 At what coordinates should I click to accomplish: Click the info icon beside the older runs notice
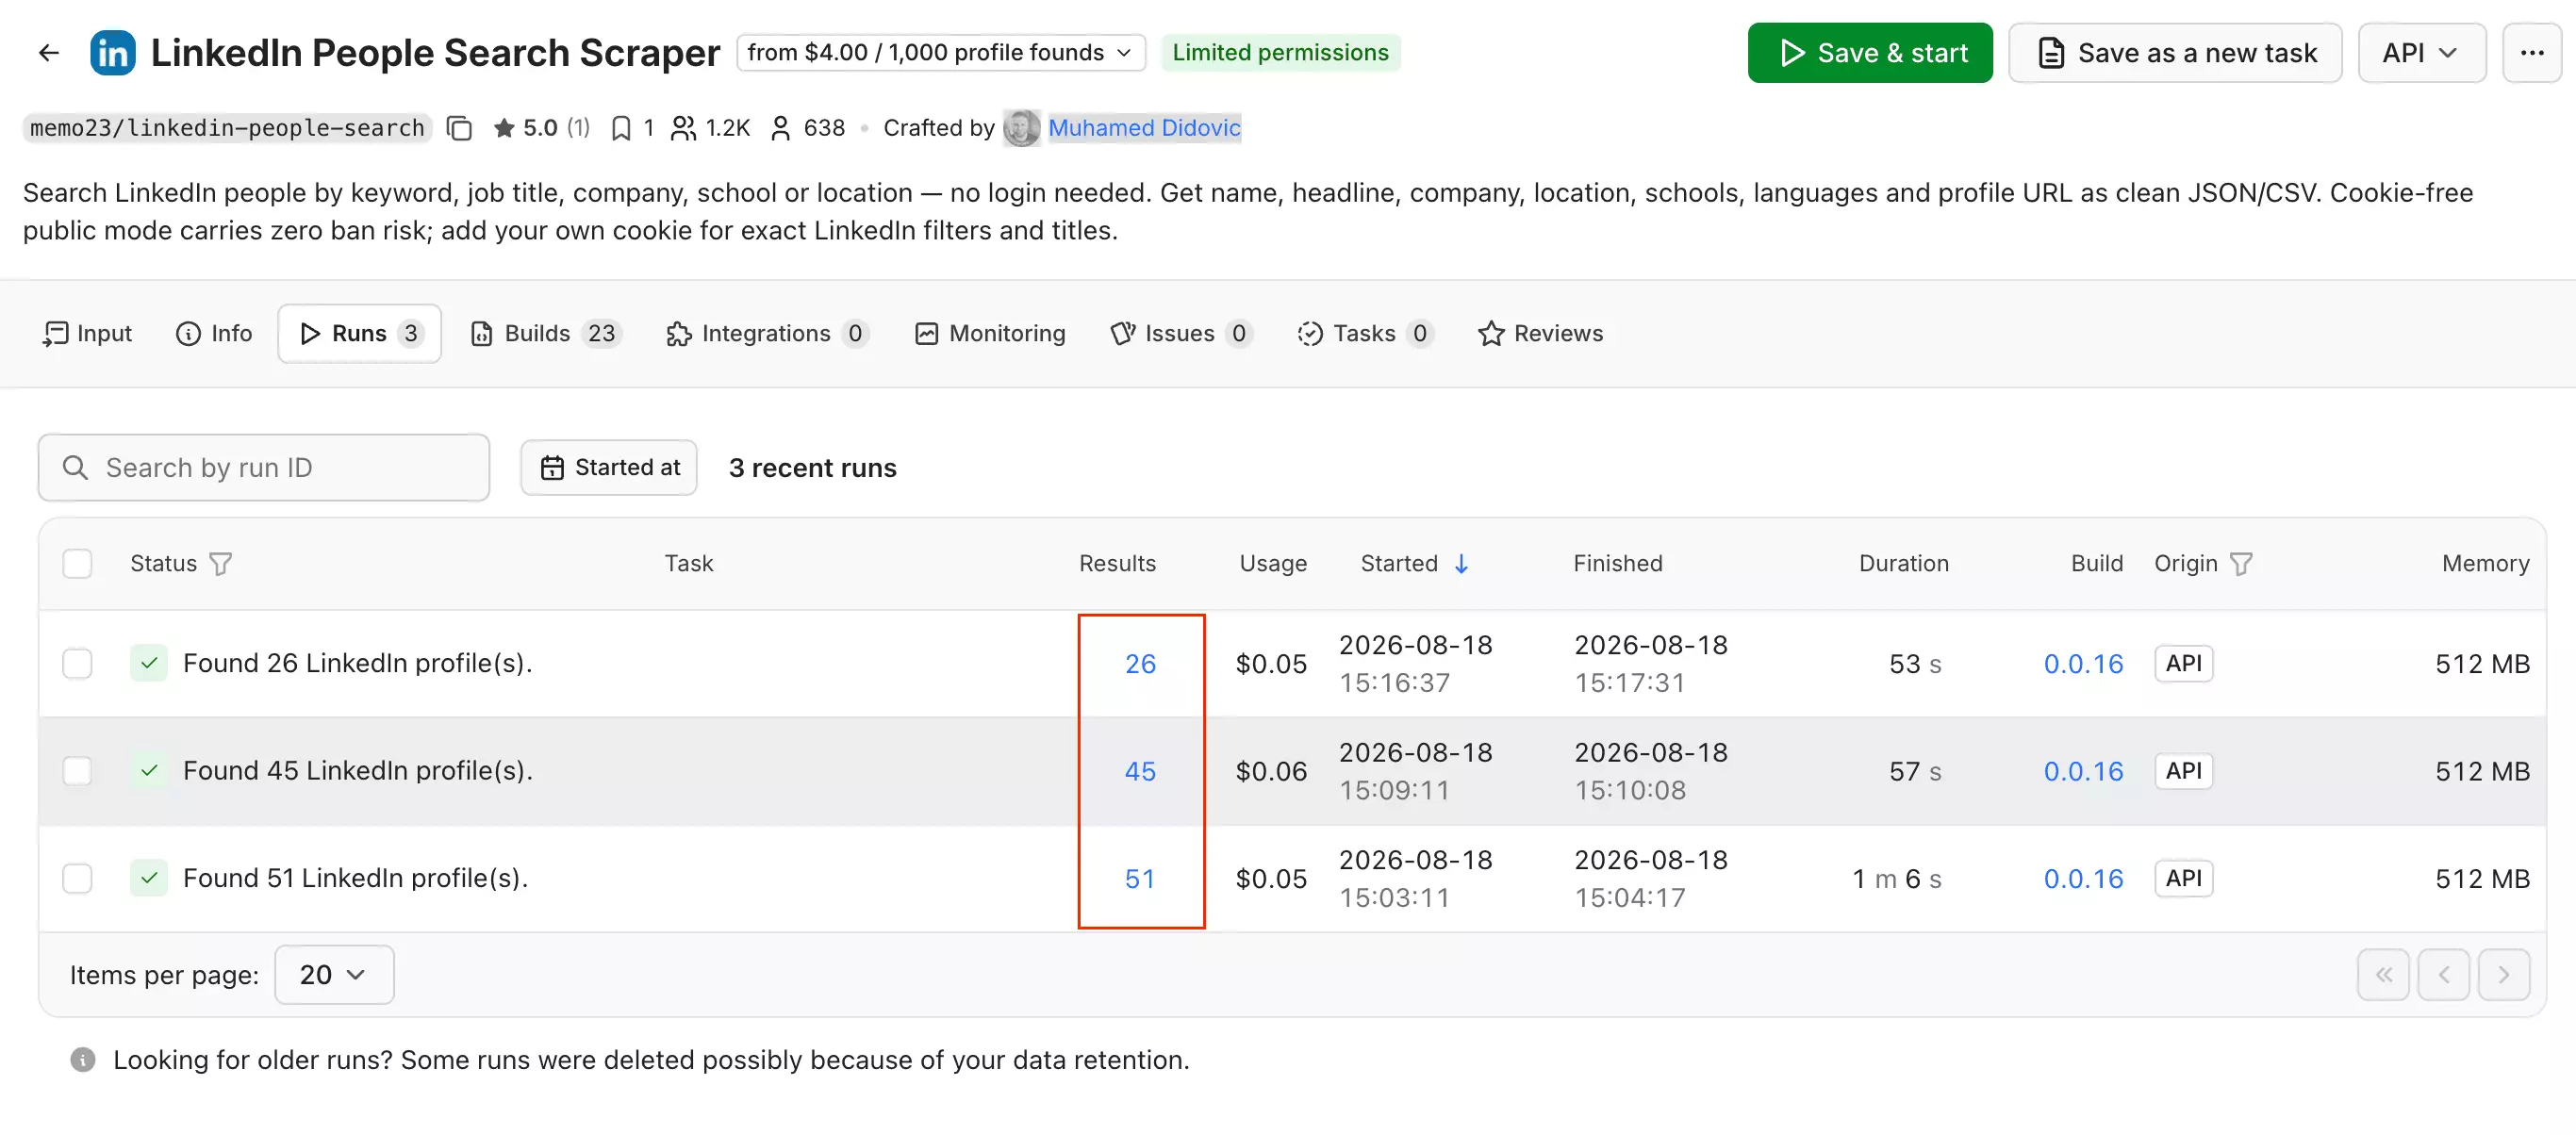coord(83,1060)
